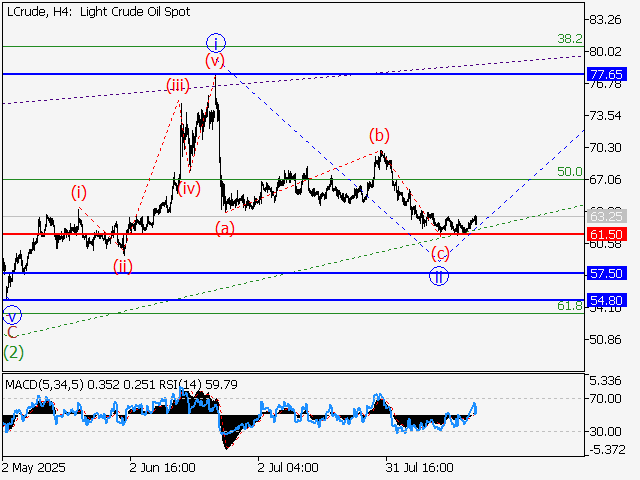Select the red (iv) wave label
Screen dimensions: 640x480
189,188
